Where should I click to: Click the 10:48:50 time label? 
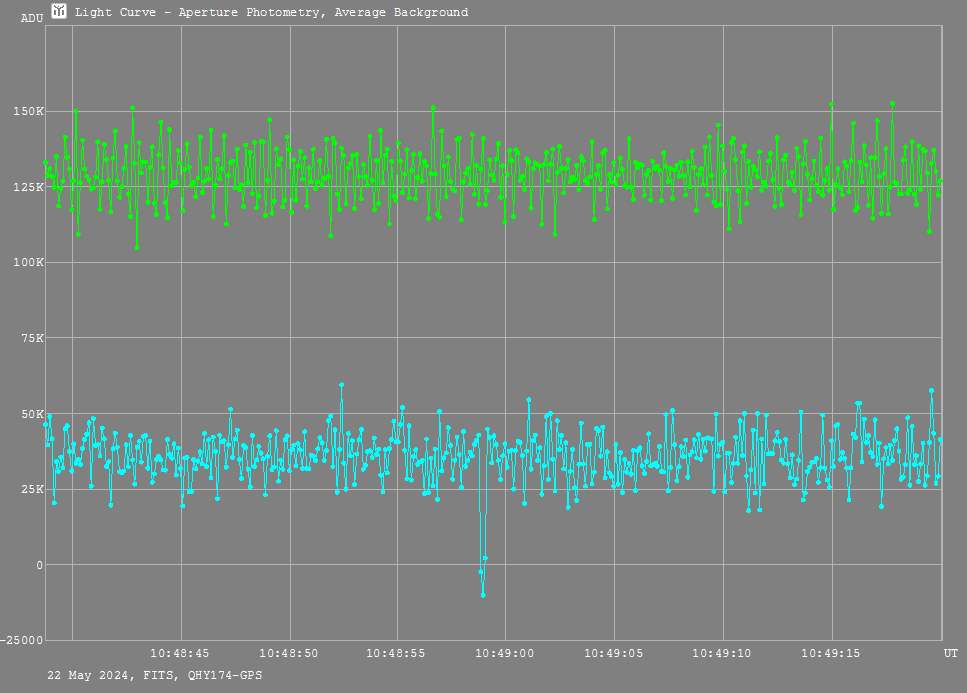[x=289, y=654]
